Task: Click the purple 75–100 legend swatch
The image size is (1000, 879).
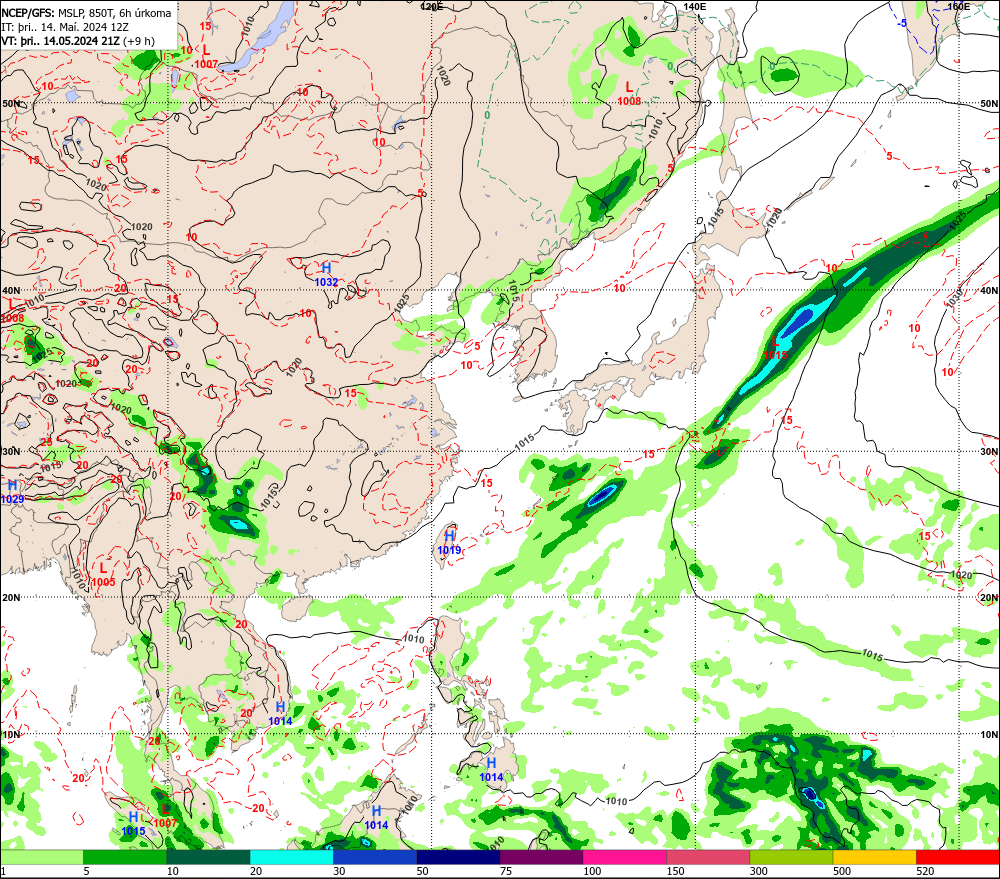Action: tap(541, 857)
